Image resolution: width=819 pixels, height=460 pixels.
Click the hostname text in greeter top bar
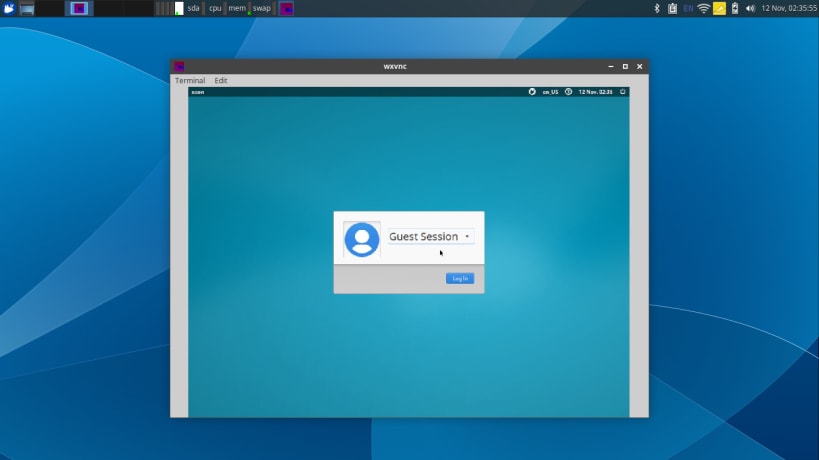coord(198,92)
